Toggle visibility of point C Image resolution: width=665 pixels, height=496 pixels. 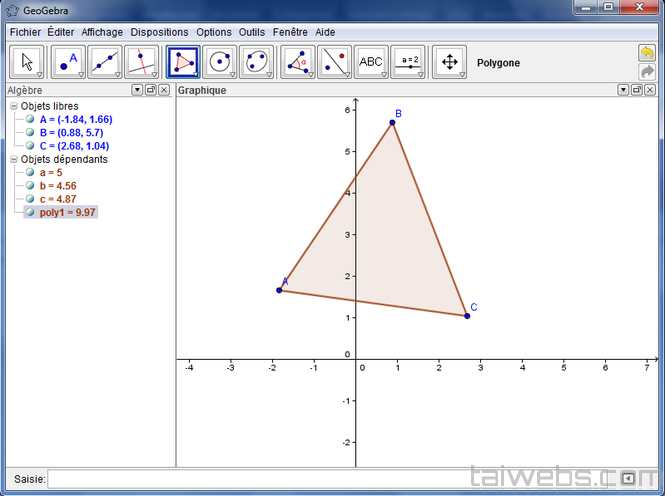(x=30, y=145)
